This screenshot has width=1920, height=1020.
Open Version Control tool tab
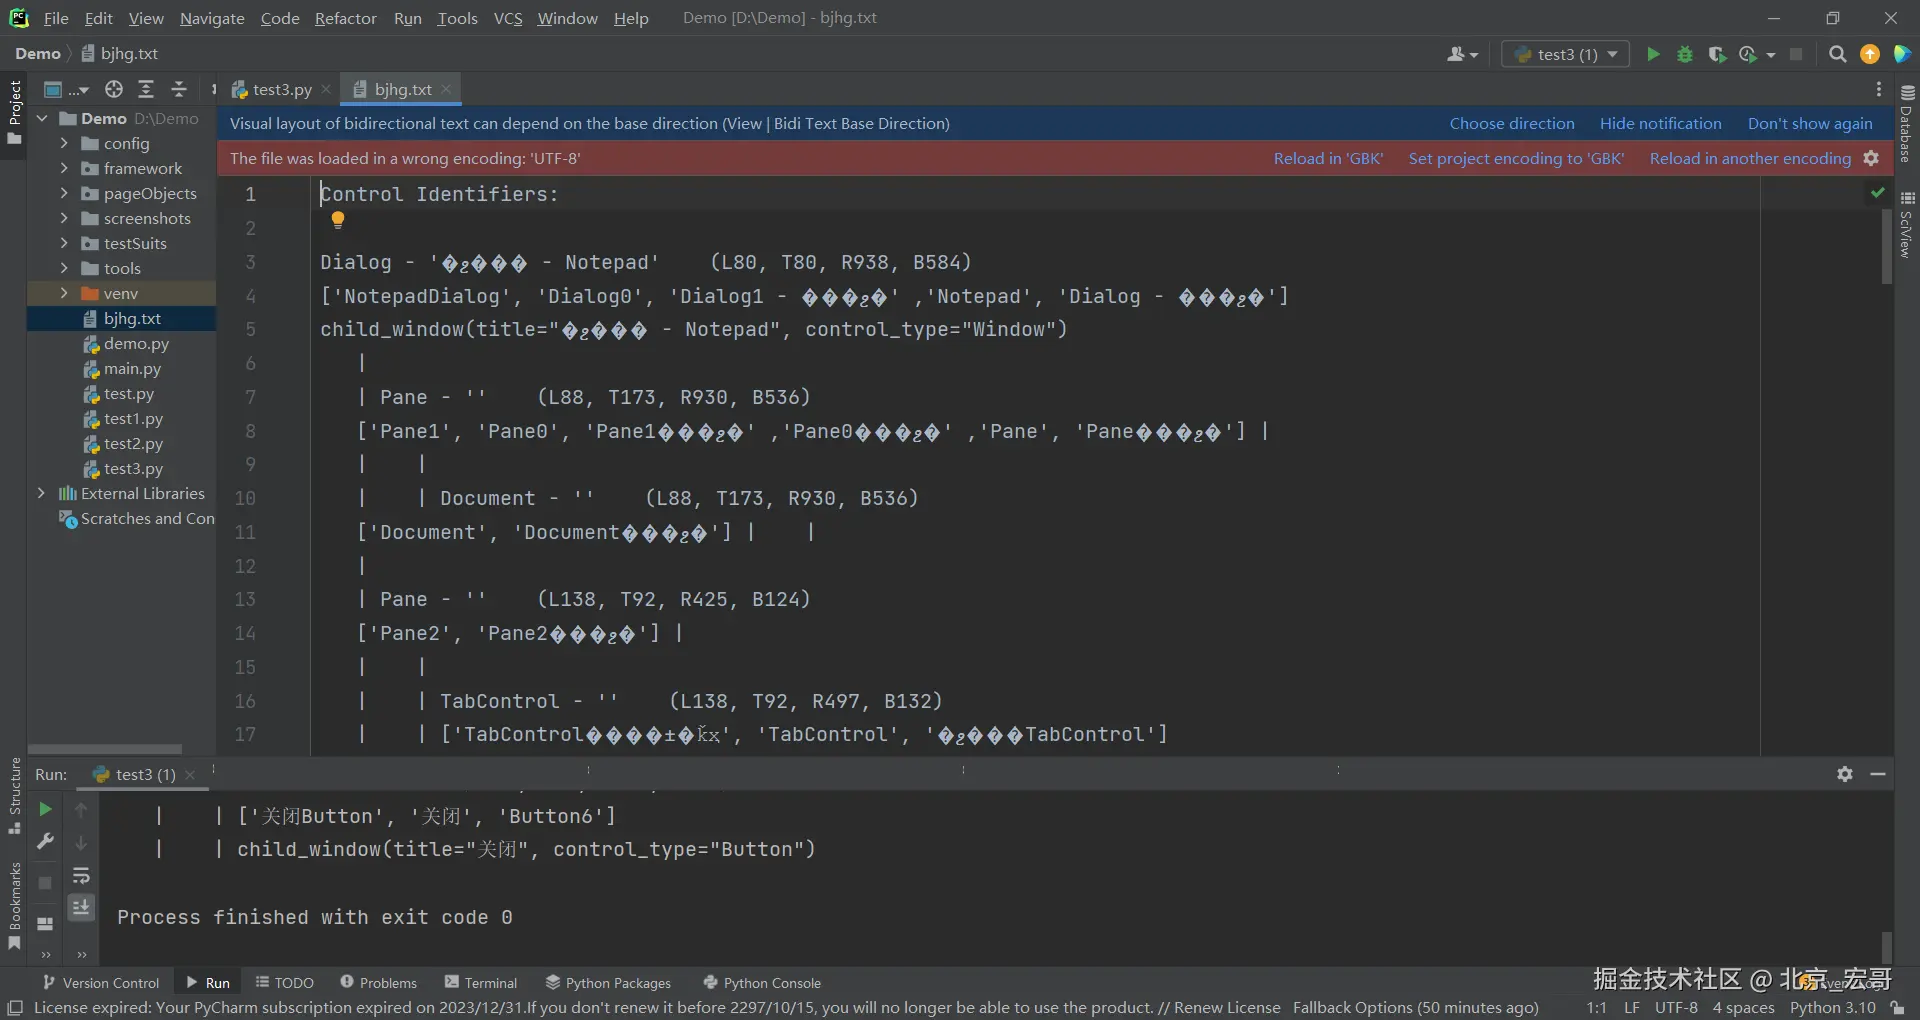click(x=101, y=983)
